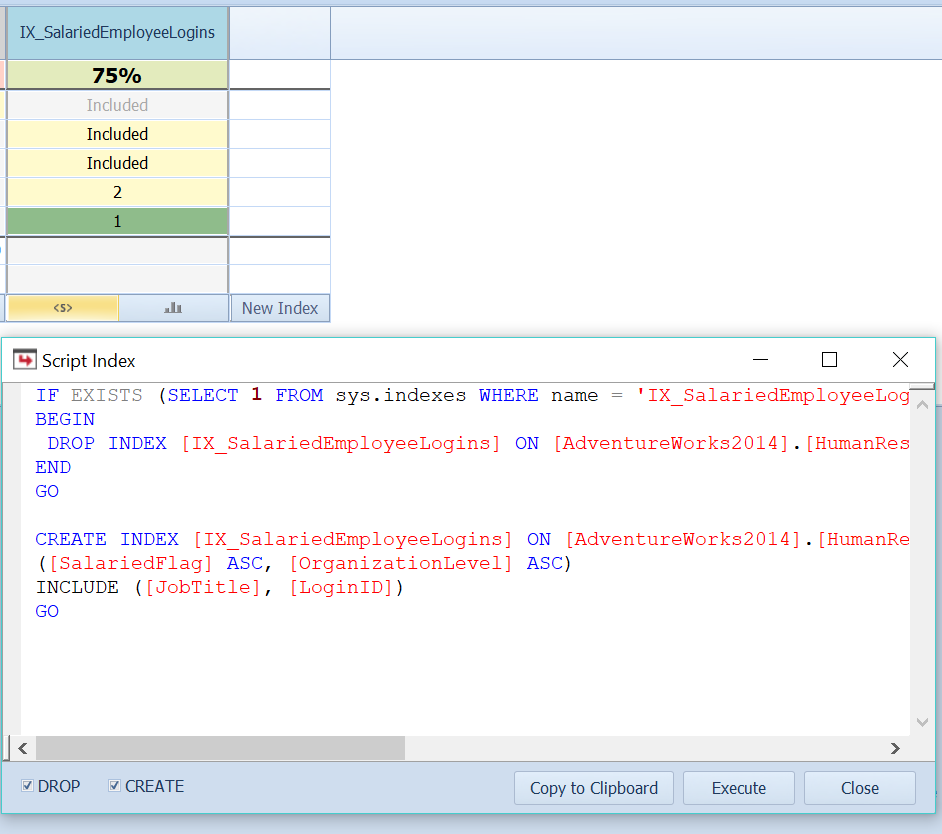This screenshot has height=834, width=942.
Task: Click the cell showing value 2
Action: [x=117, y=190]
